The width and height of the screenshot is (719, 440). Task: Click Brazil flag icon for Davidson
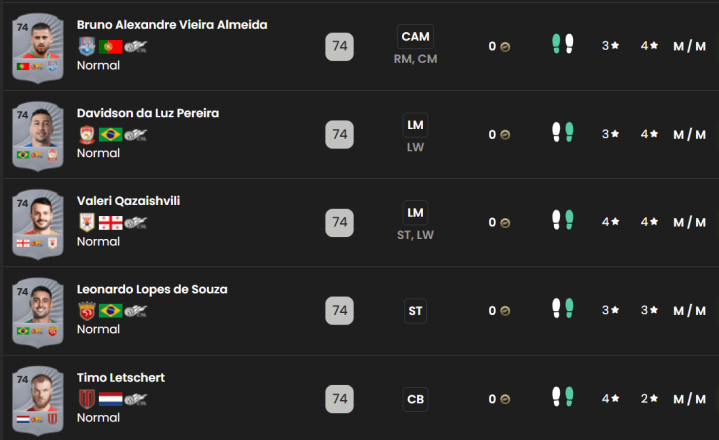(x=111, y=134)
